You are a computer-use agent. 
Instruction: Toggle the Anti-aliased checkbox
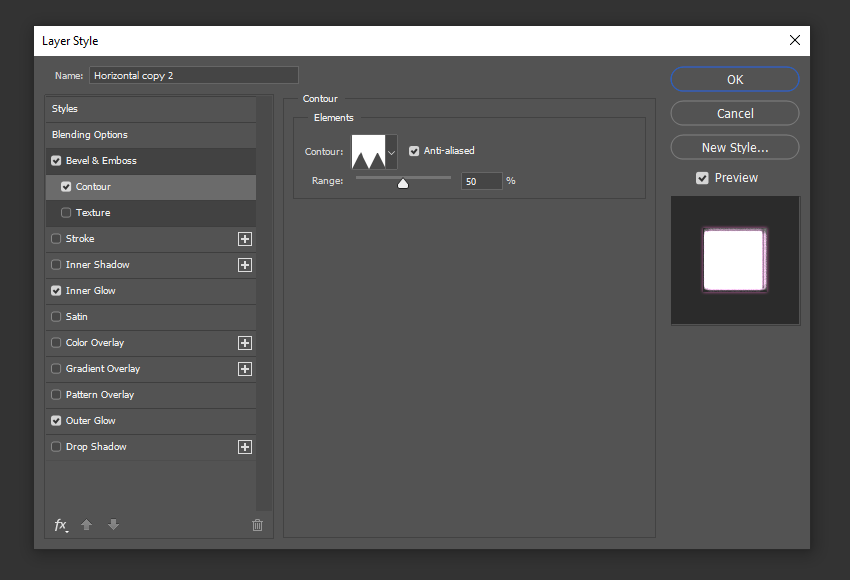(414, 151)
